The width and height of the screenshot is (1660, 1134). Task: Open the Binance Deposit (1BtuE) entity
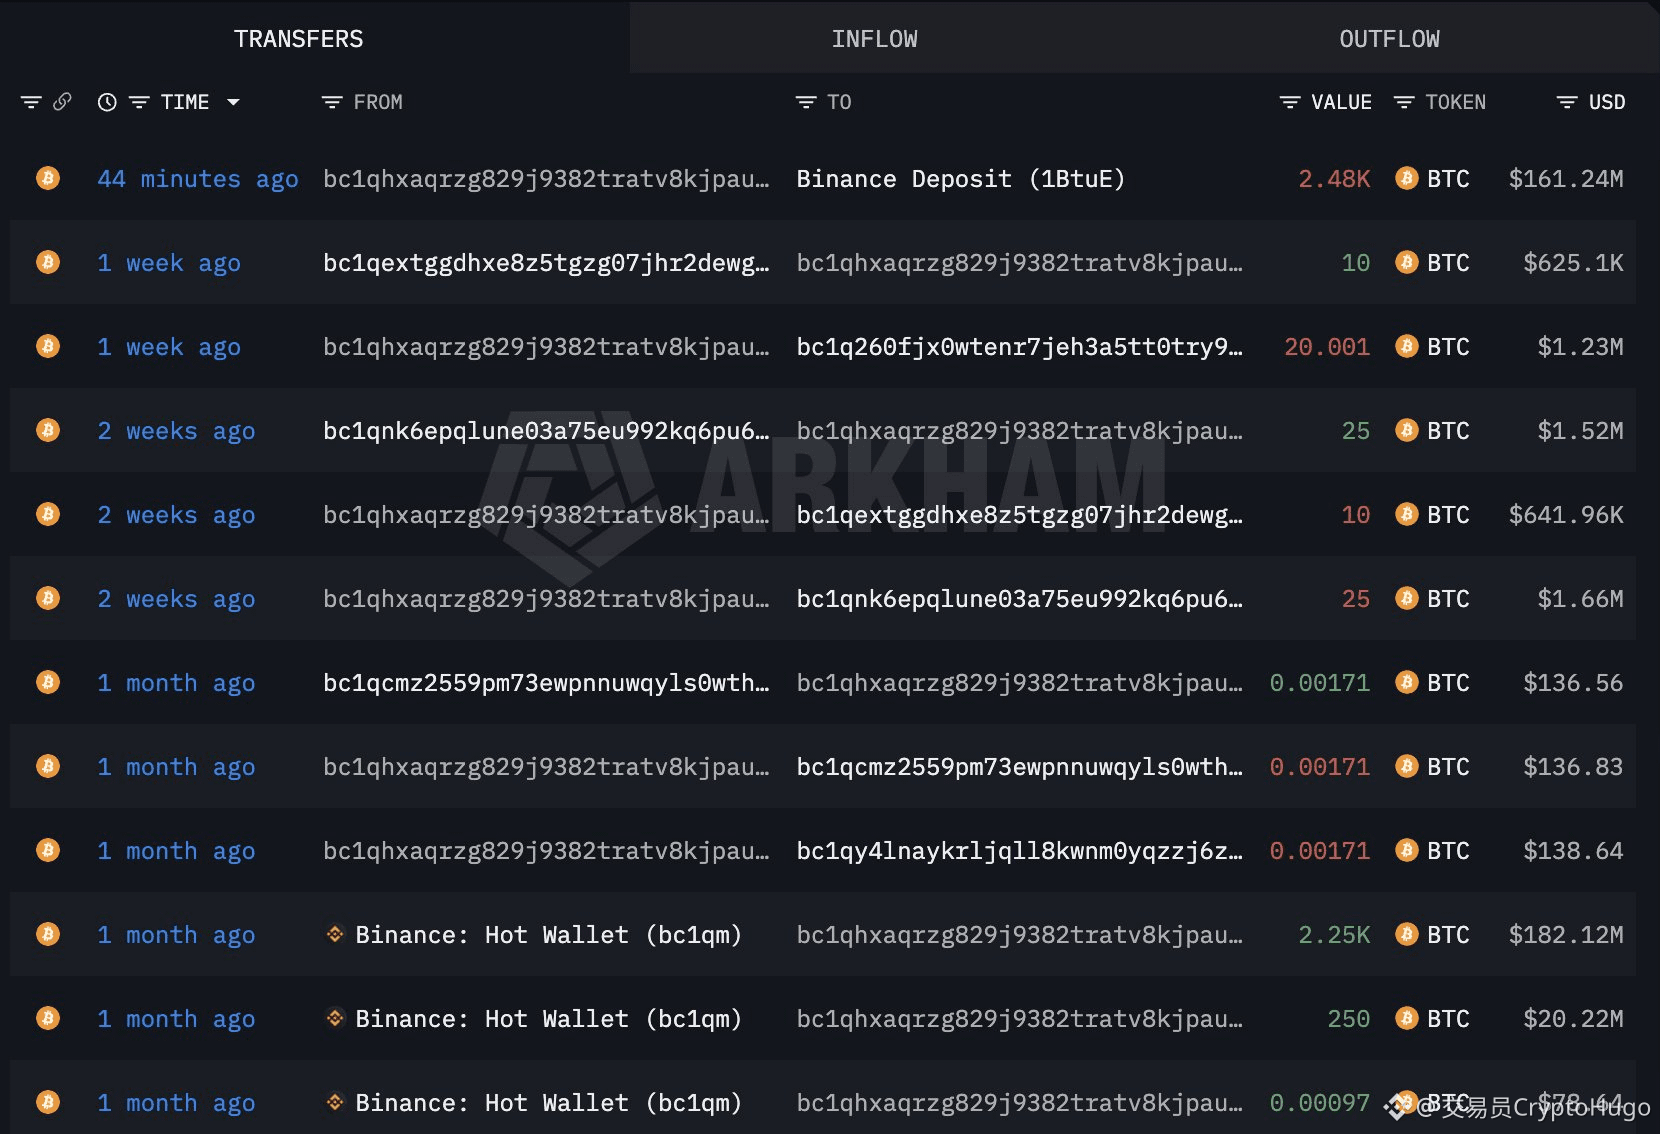(961, 179)
